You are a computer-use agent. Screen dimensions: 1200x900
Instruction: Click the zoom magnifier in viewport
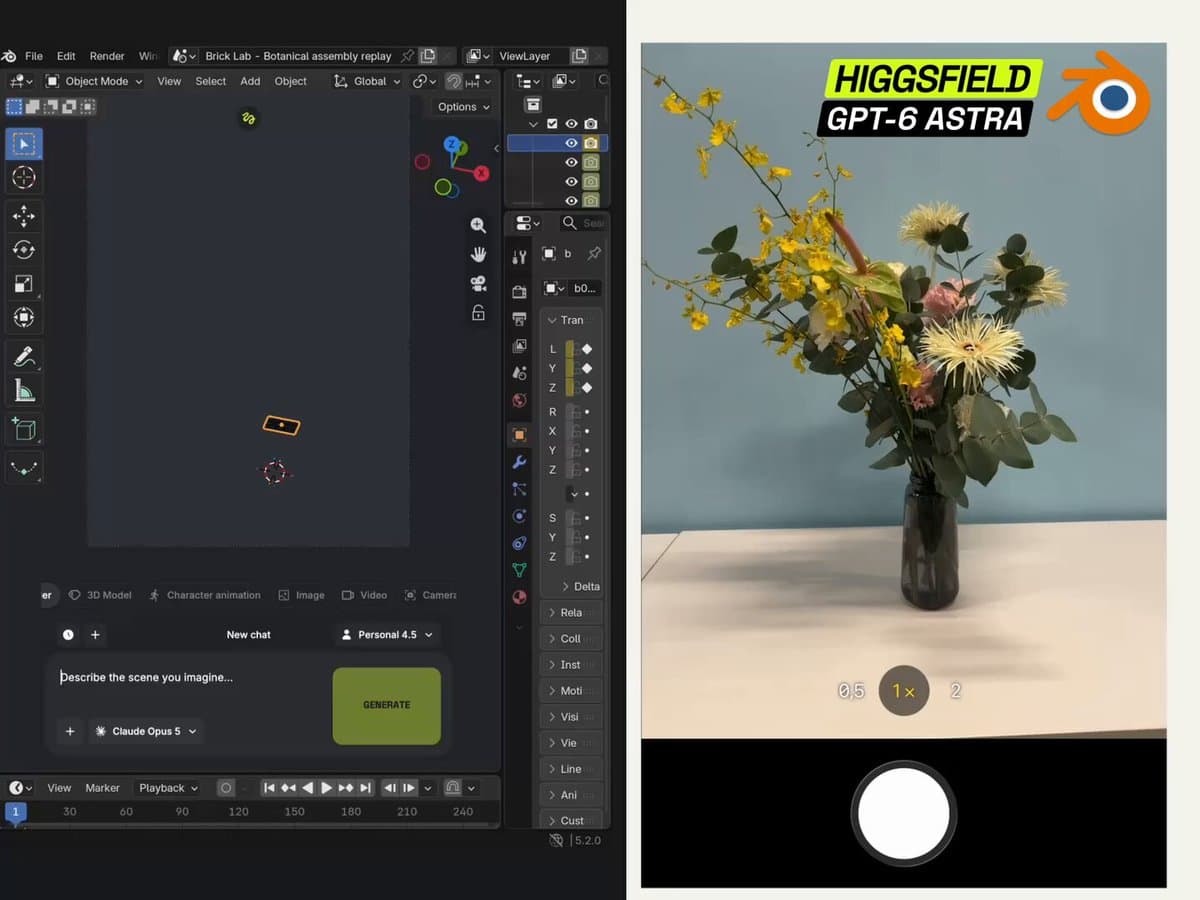(478, 226)
